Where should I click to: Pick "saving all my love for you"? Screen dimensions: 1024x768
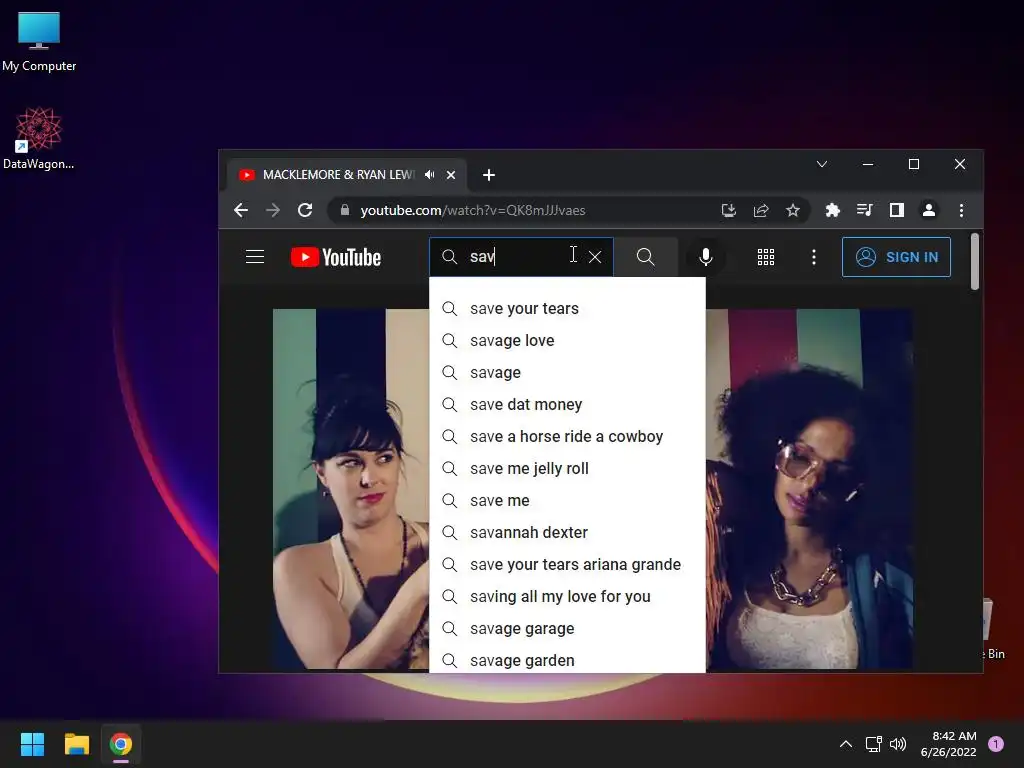567,596
